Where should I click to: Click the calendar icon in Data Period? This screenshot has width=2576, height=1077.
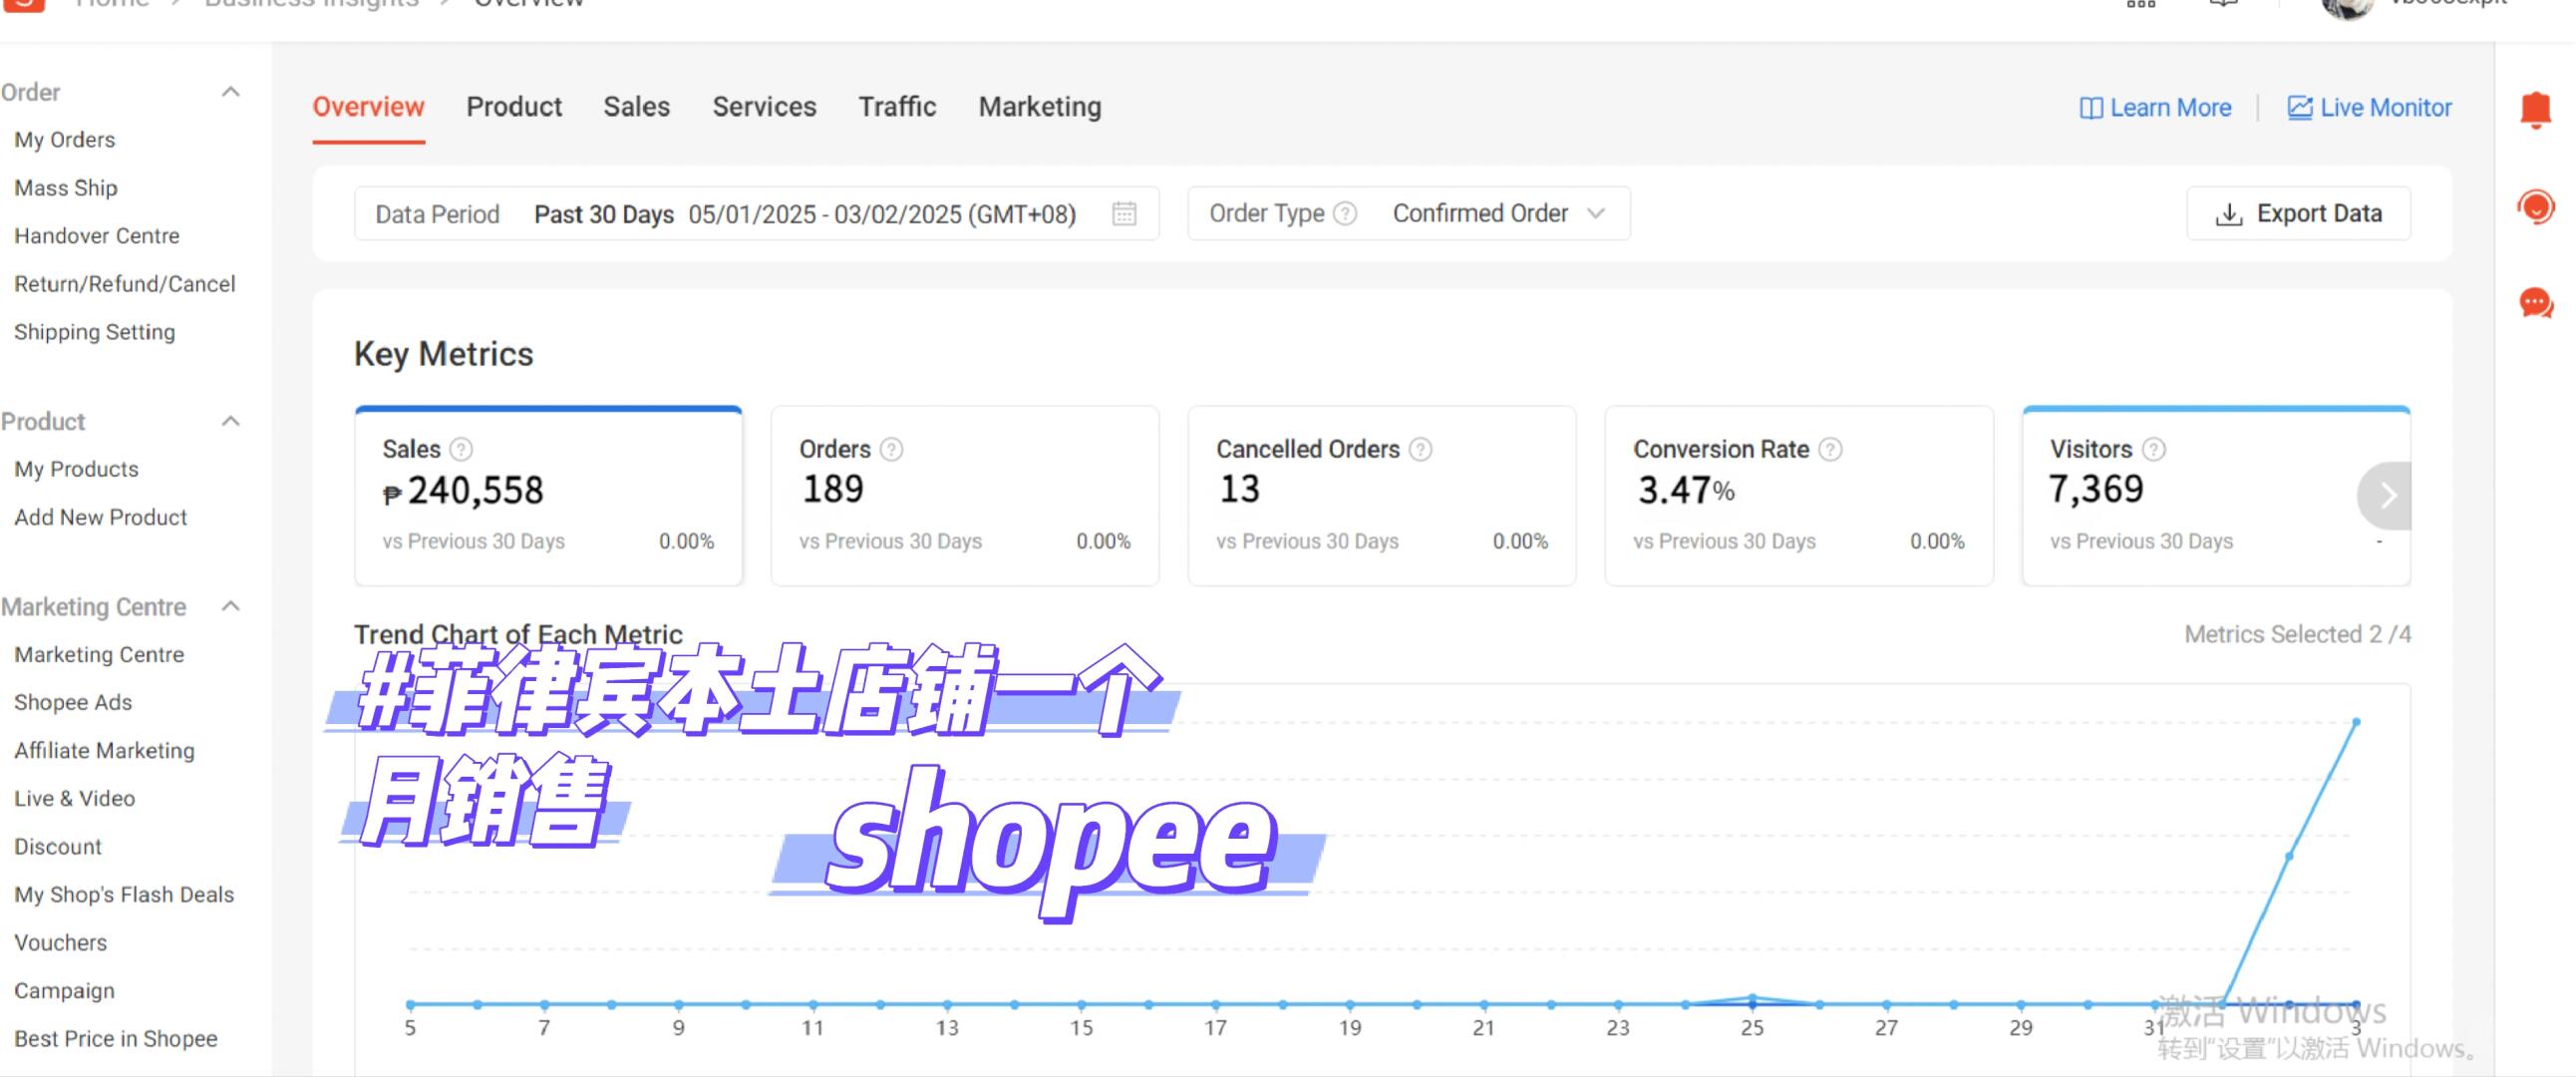[x=1124, y=214]
